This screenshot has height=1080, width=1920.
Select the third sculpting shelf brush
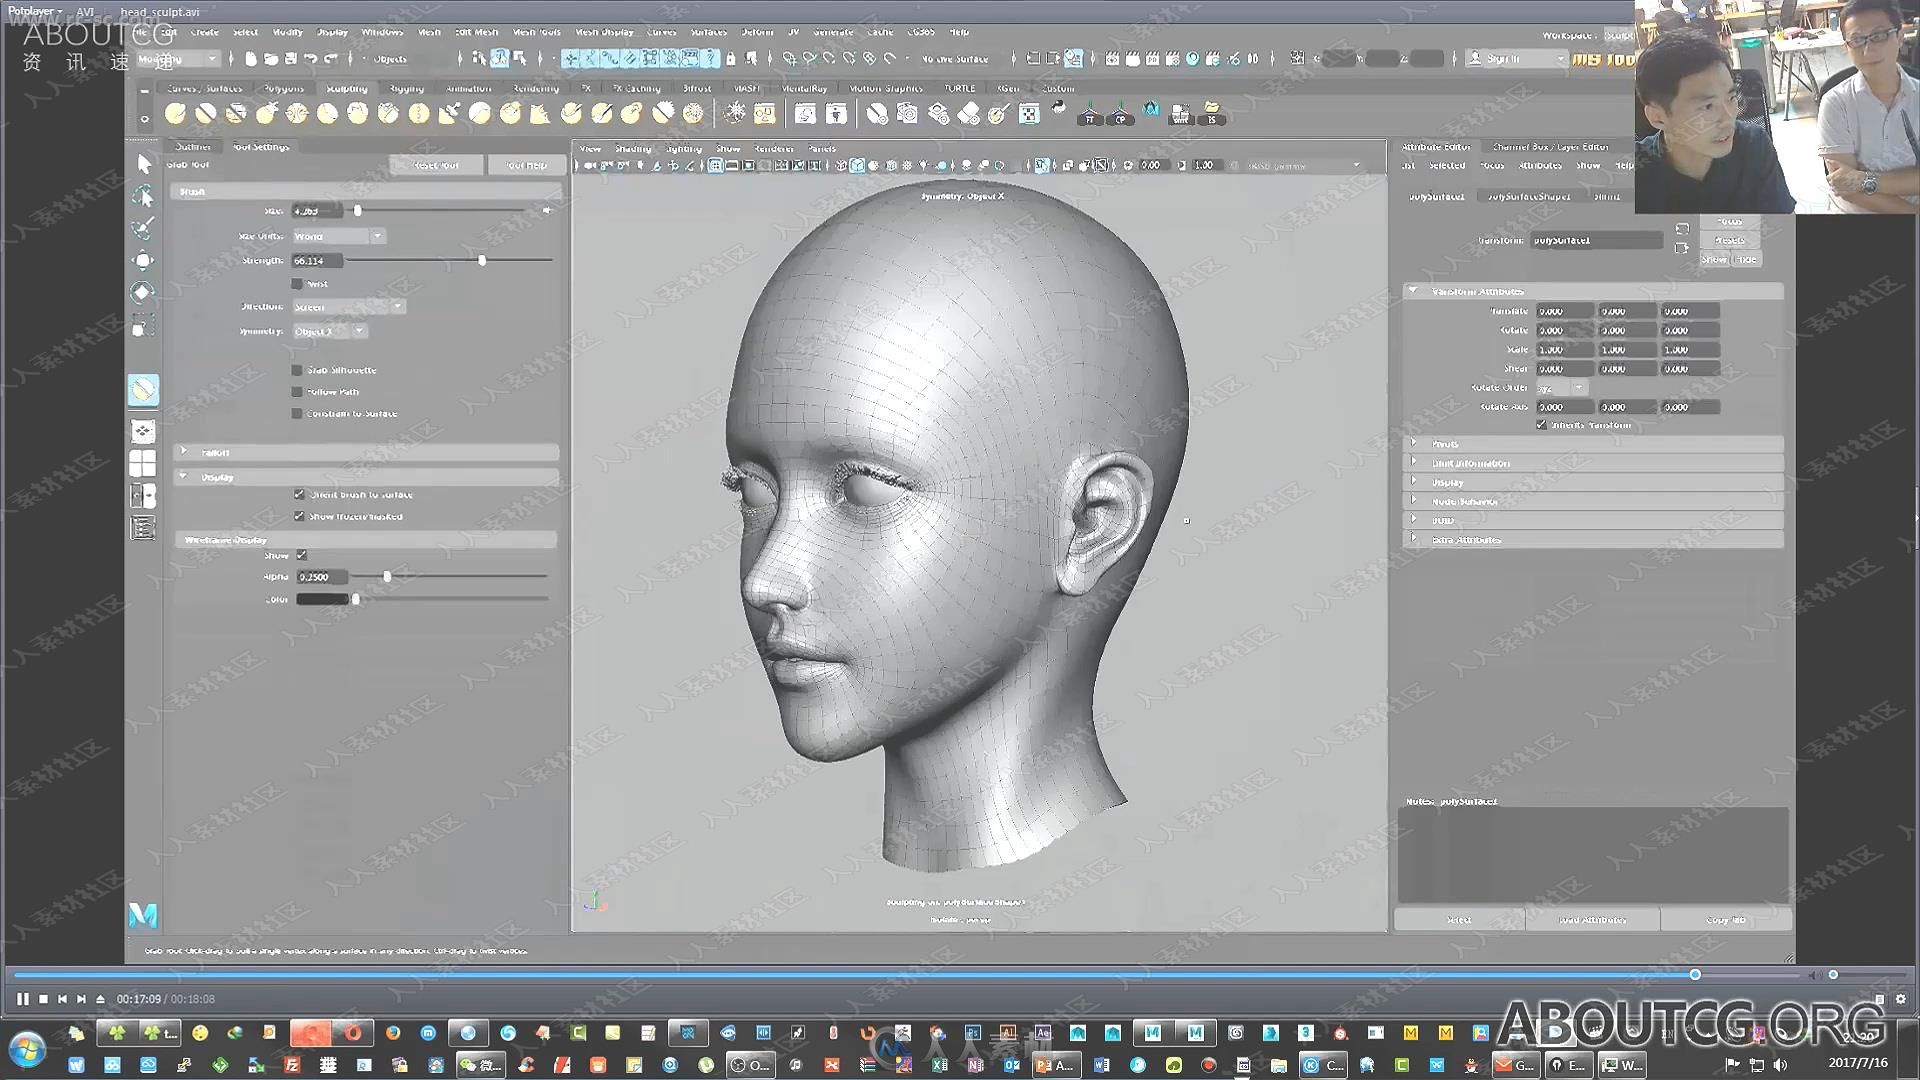coord(236,114)
